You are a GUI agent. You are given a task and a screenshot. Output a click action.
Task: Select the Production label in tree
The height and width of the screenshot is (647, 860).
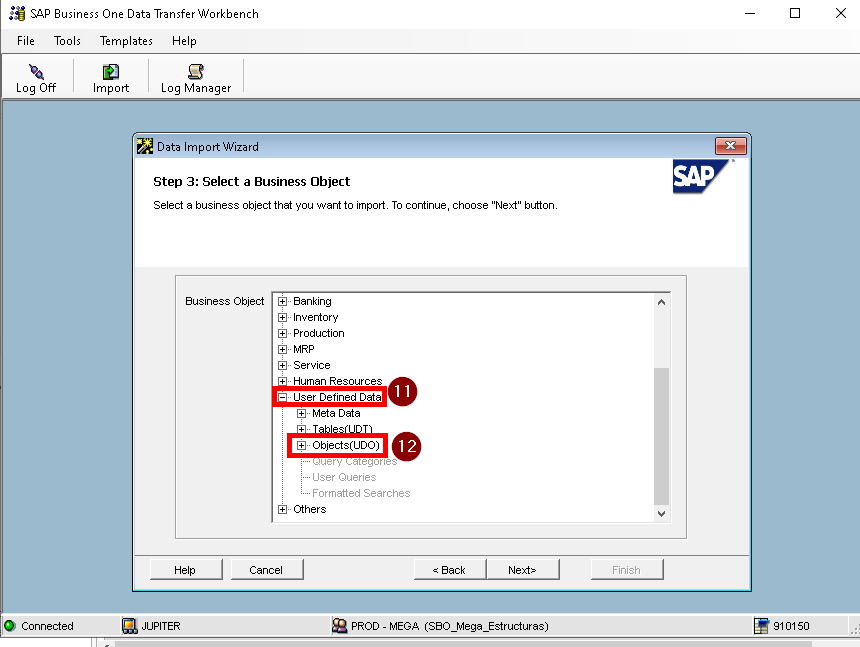tap(319, 333)
